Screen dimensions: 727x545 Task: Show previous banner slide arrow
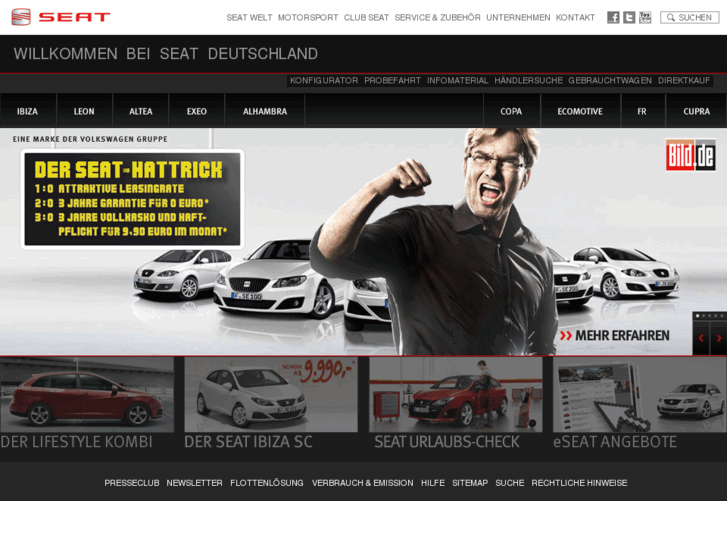pos(701,338)
